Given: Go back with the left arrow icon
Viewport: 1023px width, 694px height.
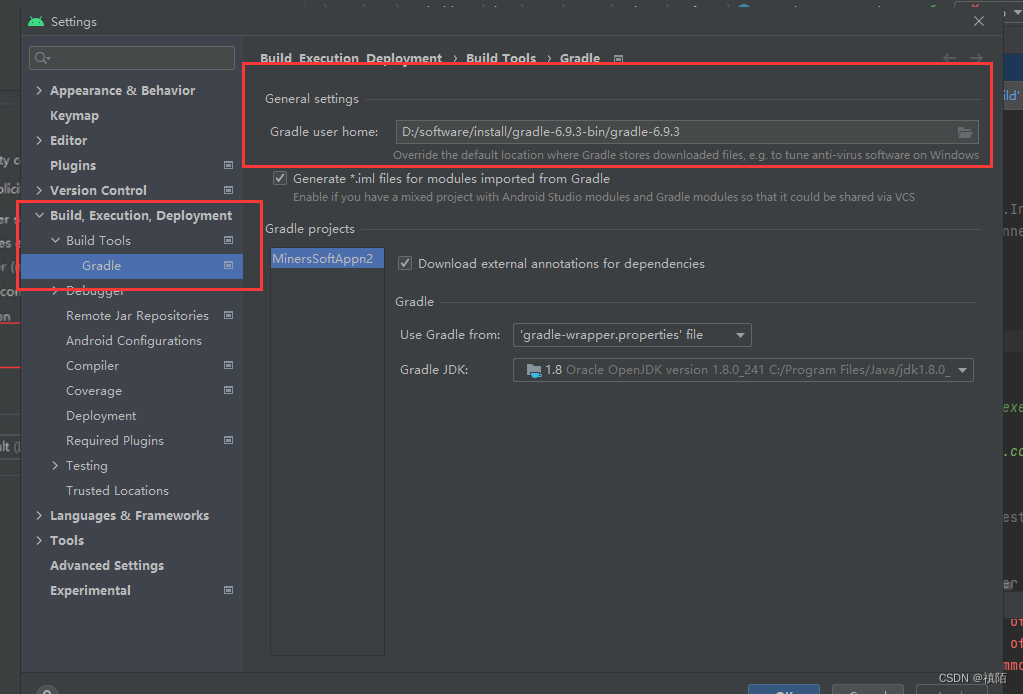Looking at the screenshot, I should point(949,58).
